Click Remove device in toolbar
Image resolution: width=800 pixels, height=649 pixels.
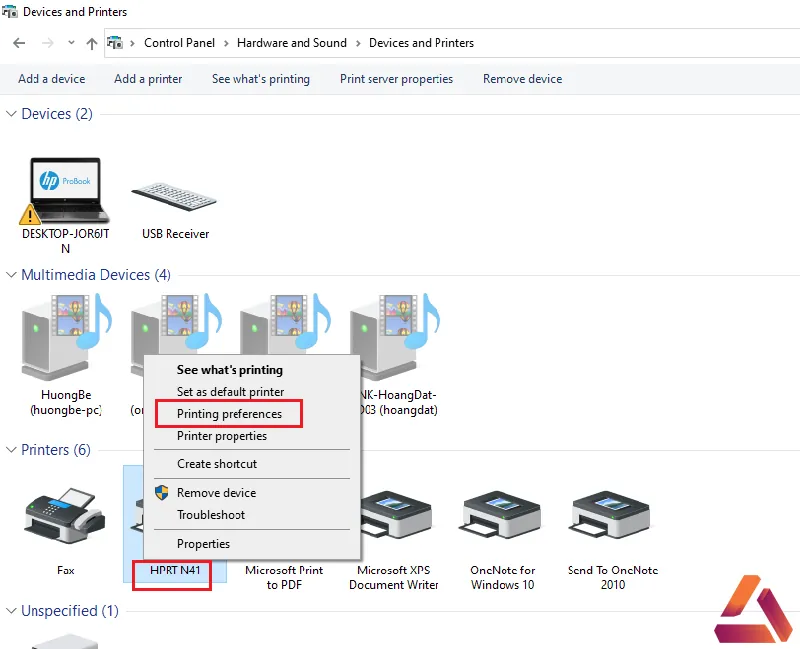click(x=522, y=79)
